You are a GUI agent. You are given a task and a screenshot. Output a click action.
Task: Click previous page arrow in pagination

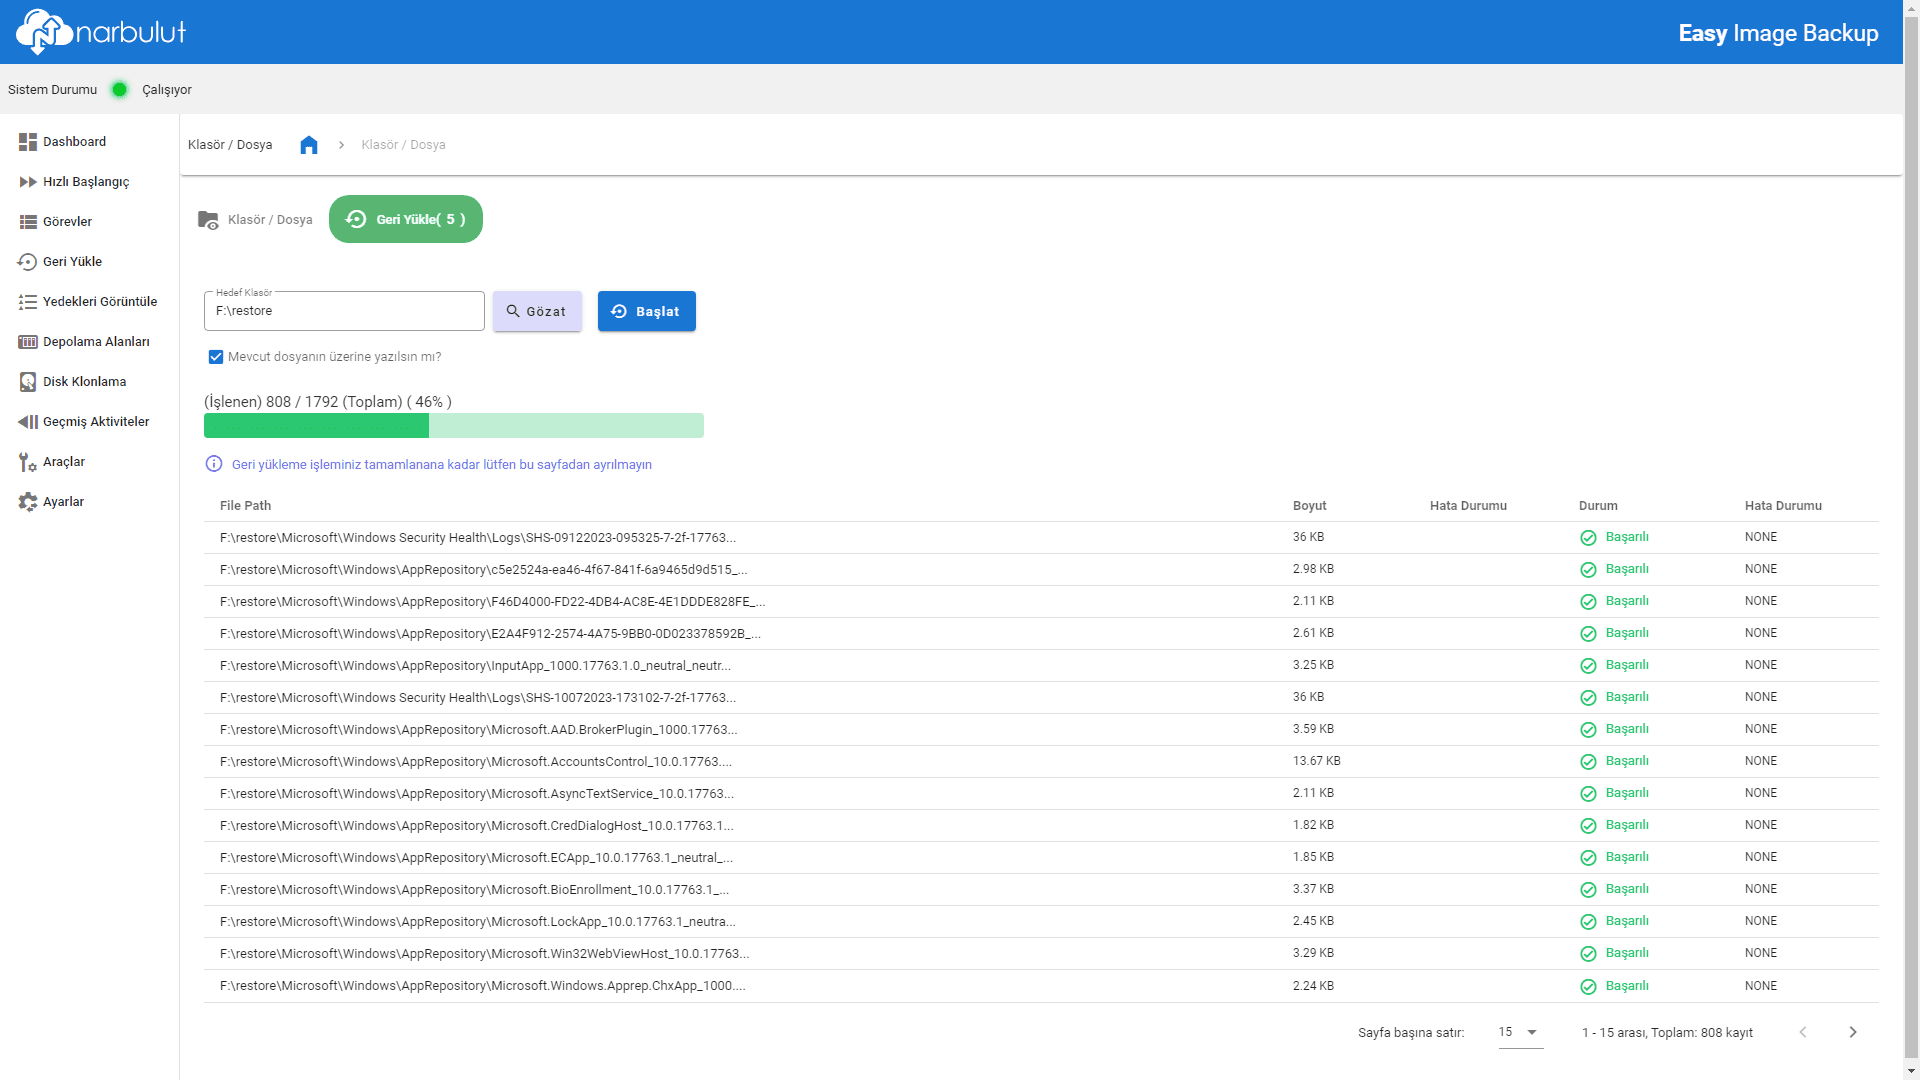point(1803,1032)
